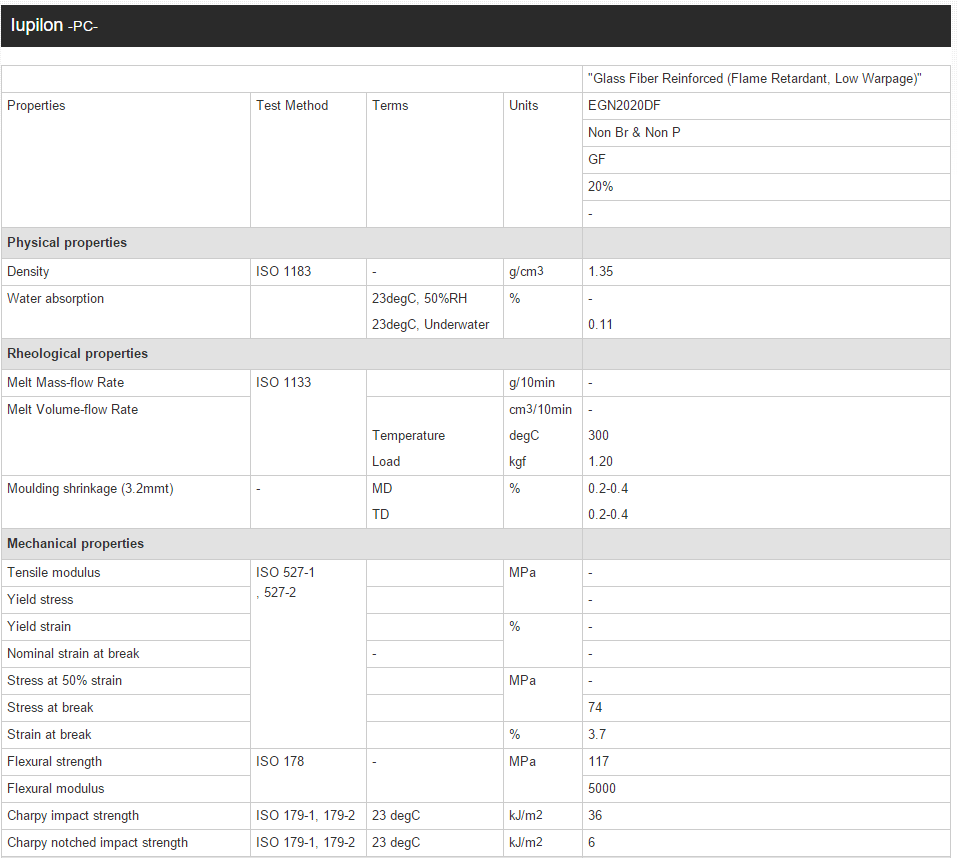Select the stress at break value 74
The height and width of the screenshot is (858, 958).
595,707
